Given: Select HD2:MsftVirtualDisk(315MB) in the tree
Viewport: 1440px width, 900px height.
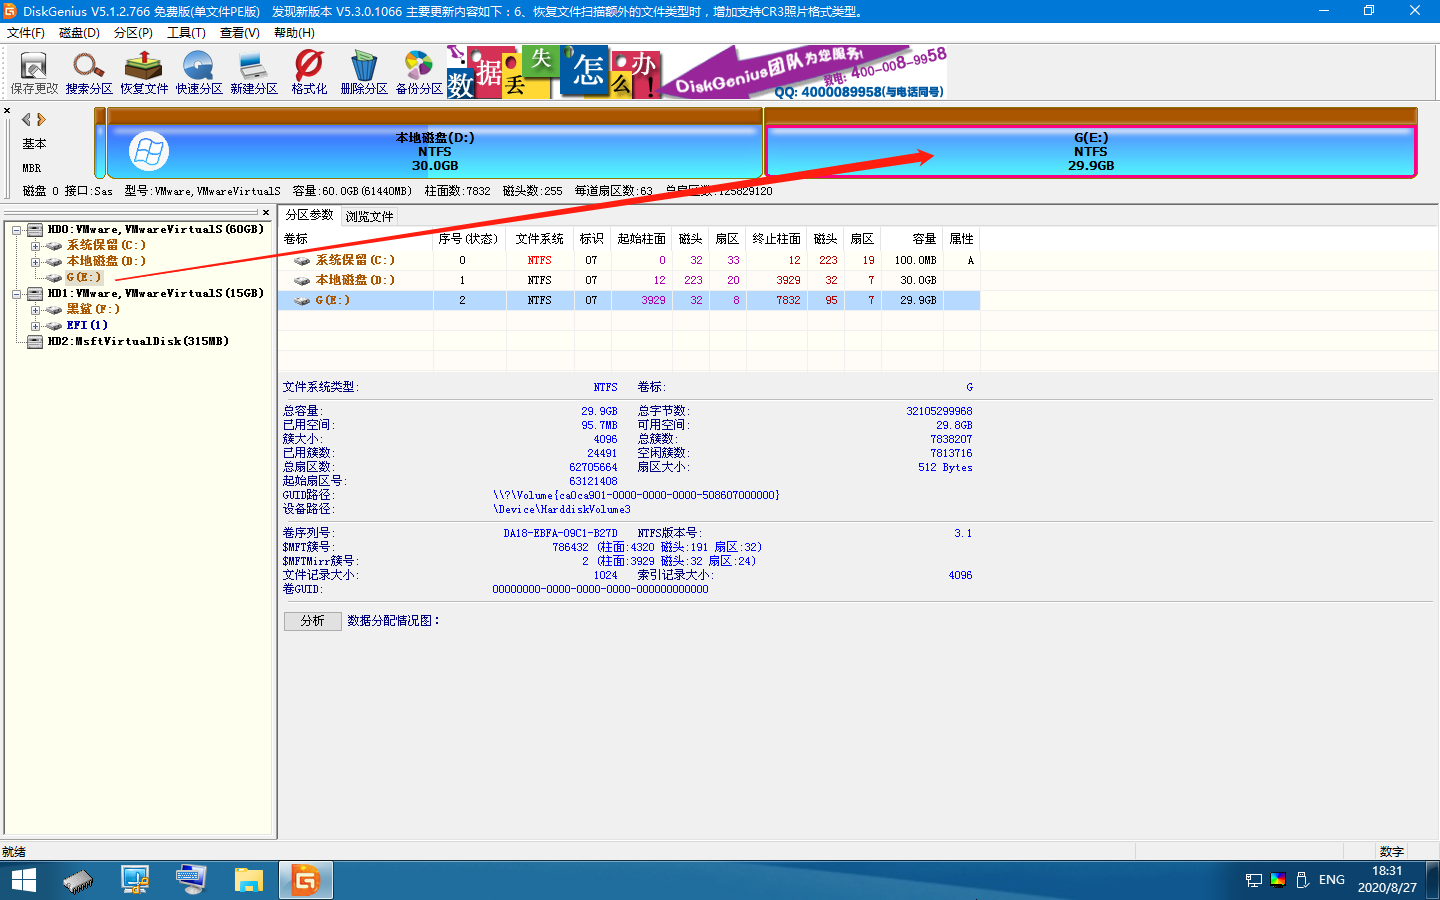Looking at the screenshot, I should pos(138,341).
